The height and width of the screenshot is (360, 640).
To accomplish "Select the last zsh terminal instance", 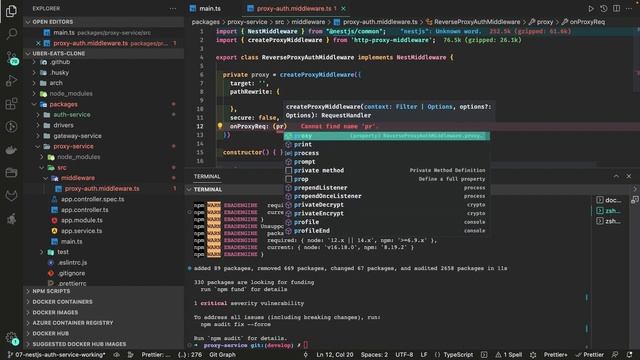I will [609, 221].
